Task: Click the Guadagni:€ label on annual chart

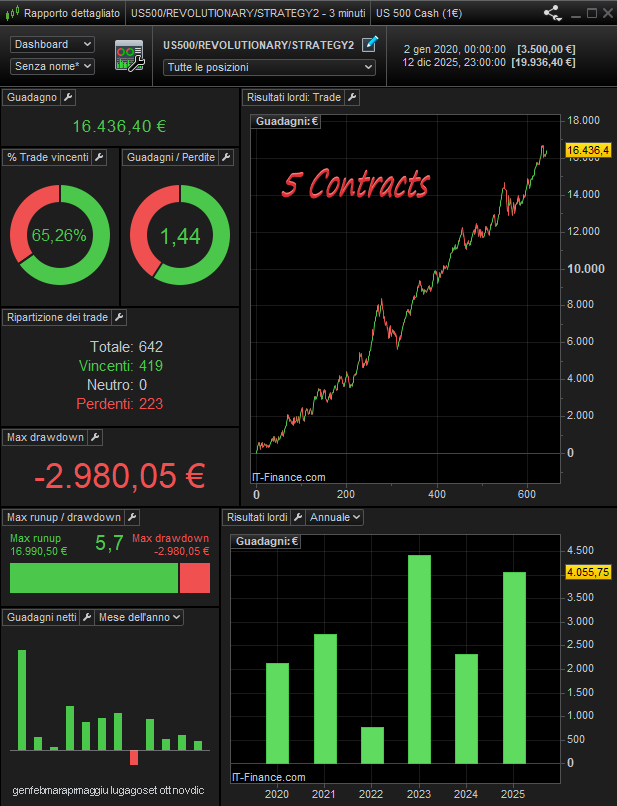Action: [x=265, y=541]
